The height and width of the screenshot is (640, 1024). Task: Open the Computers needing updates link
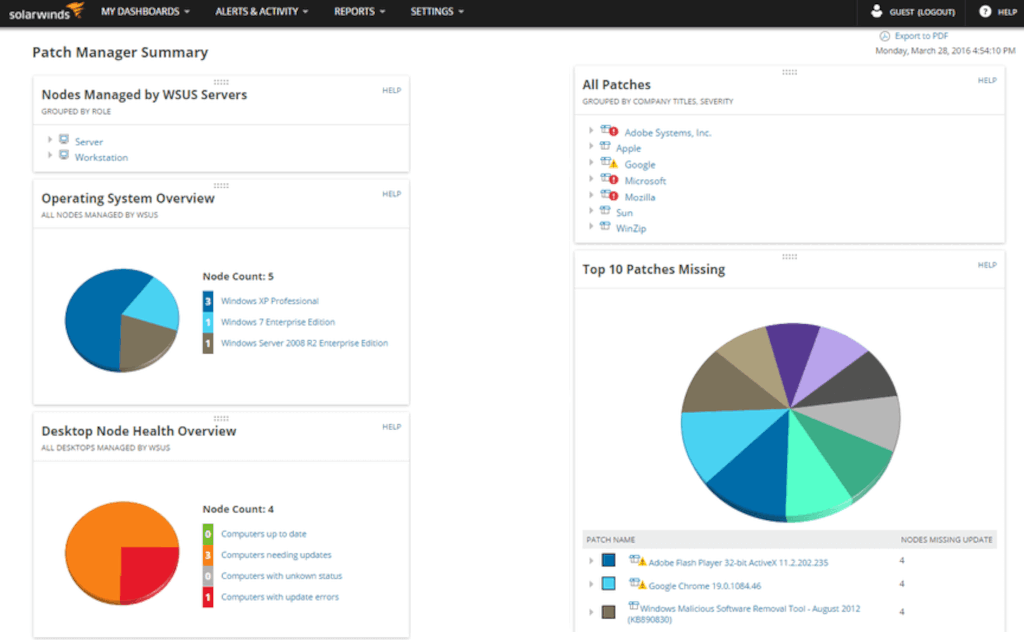[x=276, y=554]
